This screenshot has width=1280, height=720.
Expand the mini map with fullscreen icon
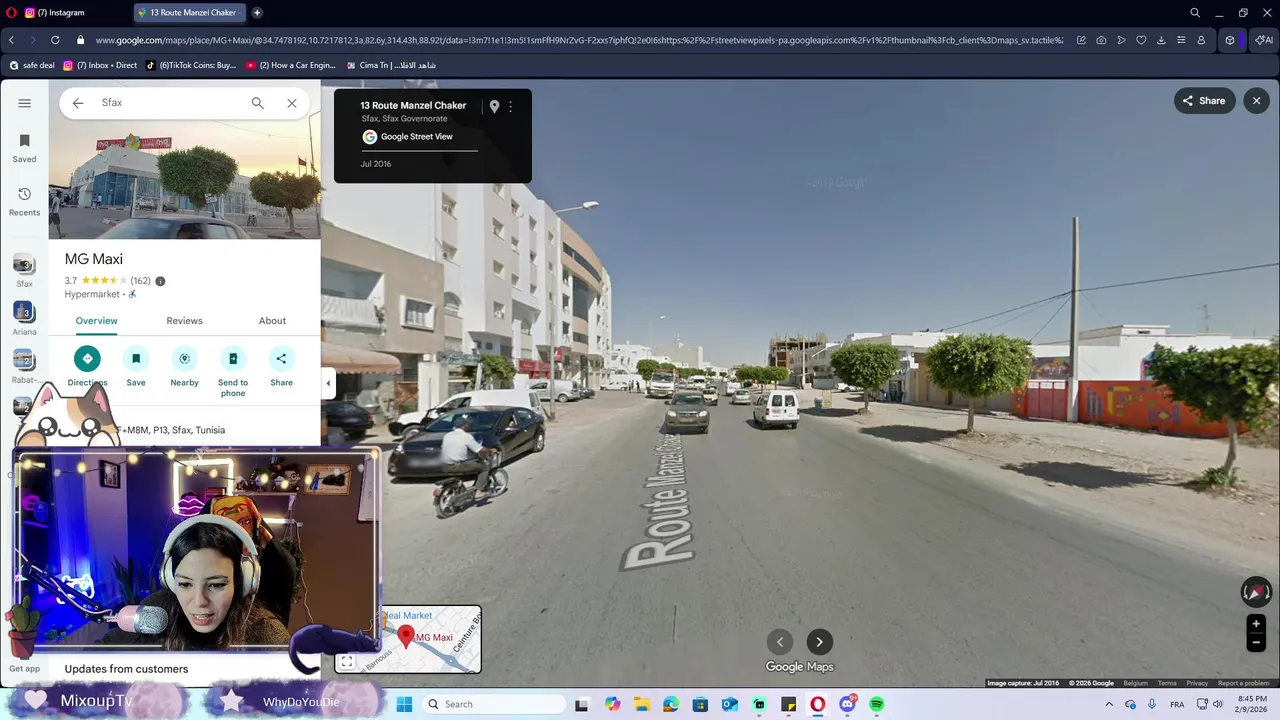347,662
